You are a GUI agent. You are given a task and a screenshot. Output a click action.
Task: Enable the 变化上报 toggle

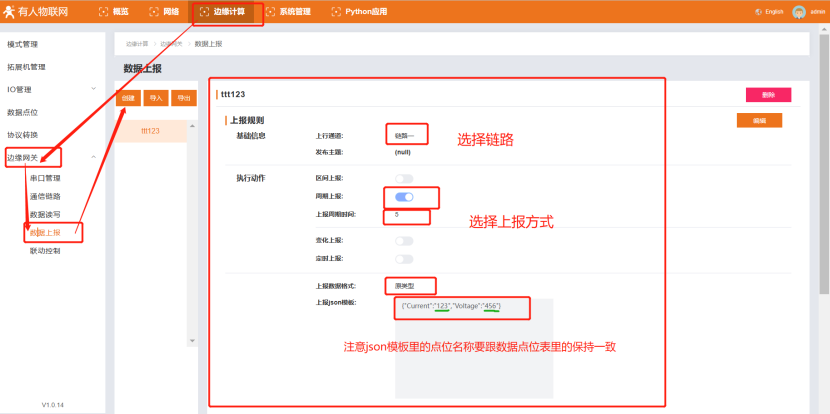[x=404, y=241]
